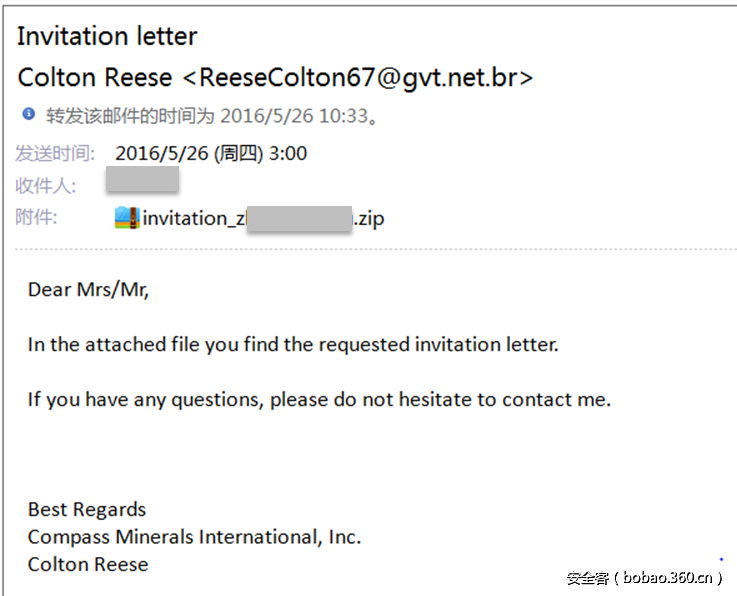737x596 pixels.
Task: Click the forwarded timestamp 2016/5/26 10:33
Action: pyautogui.click(x=294, y=115)
